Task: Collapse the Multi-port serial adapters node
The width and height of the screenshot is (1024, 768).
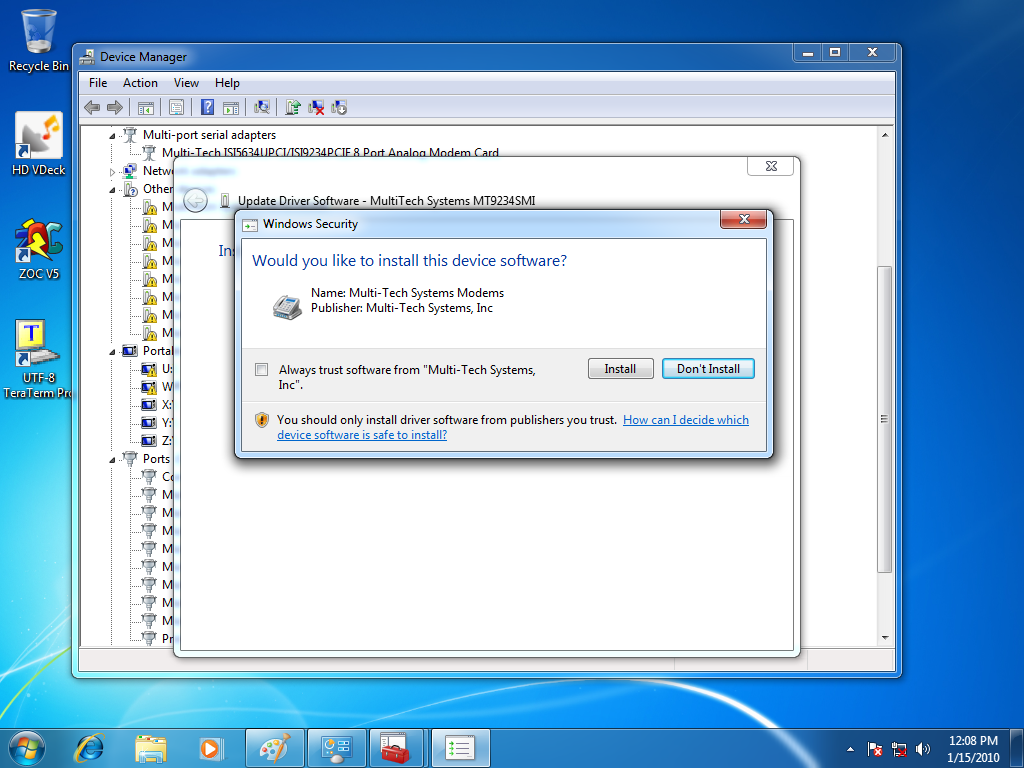Action: (x=113, y=135)
